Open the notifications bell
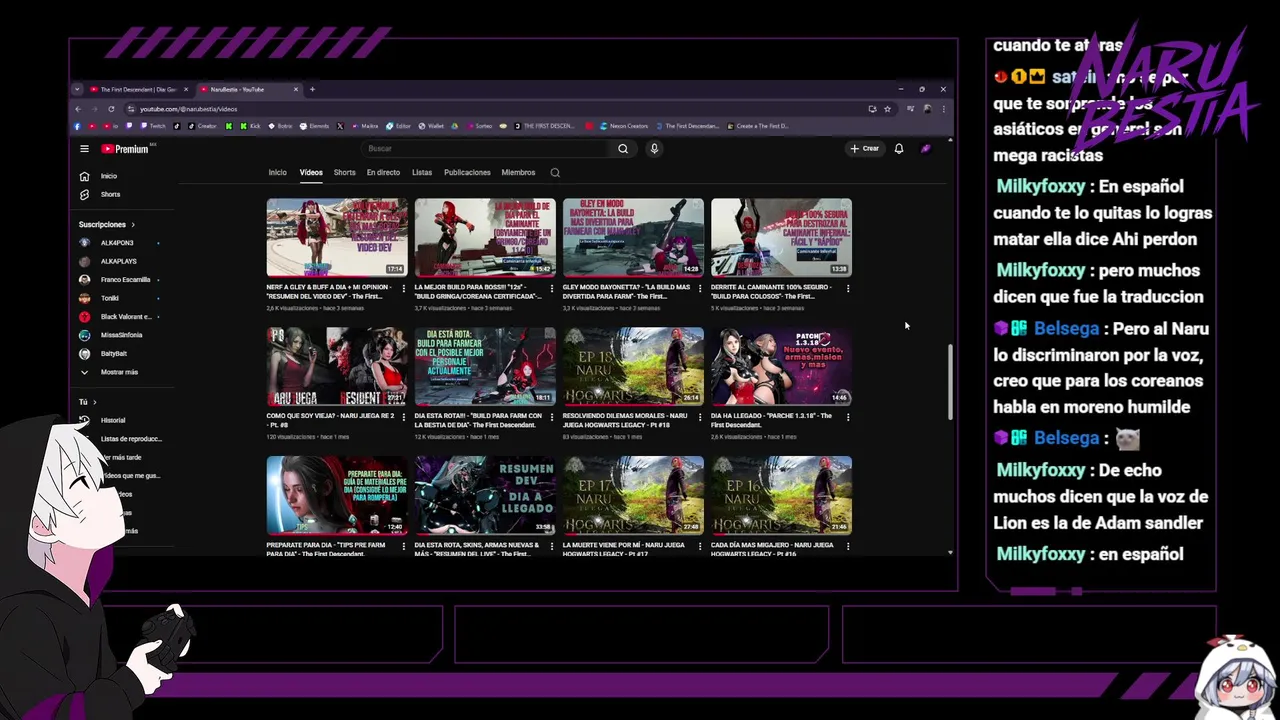This screenshot has height=720, width=1280. point(899,149)
